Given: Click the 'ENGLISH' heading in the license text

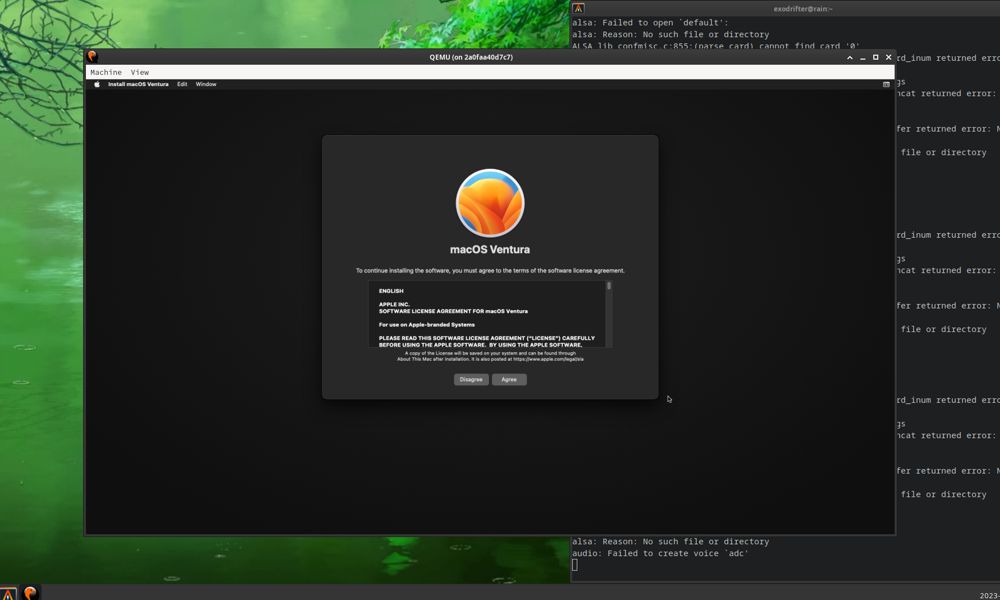Looking at the screenshot, I should tap(391, 291).
